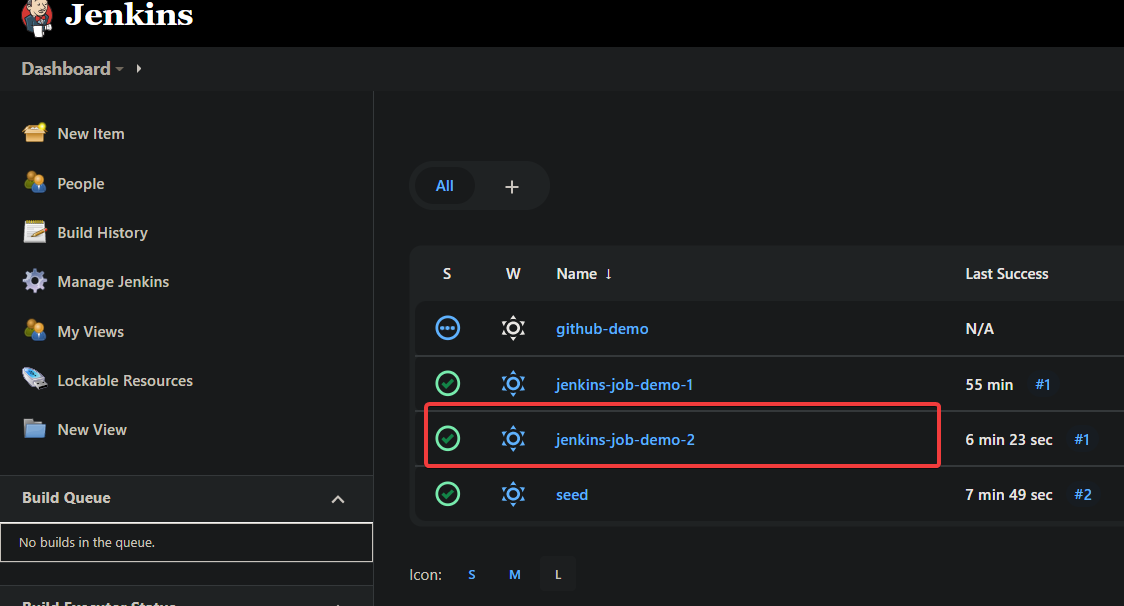Open the New Item link
Viewport: 1124px width, 606px height.
pyautogui.click(x=91, y=133)
